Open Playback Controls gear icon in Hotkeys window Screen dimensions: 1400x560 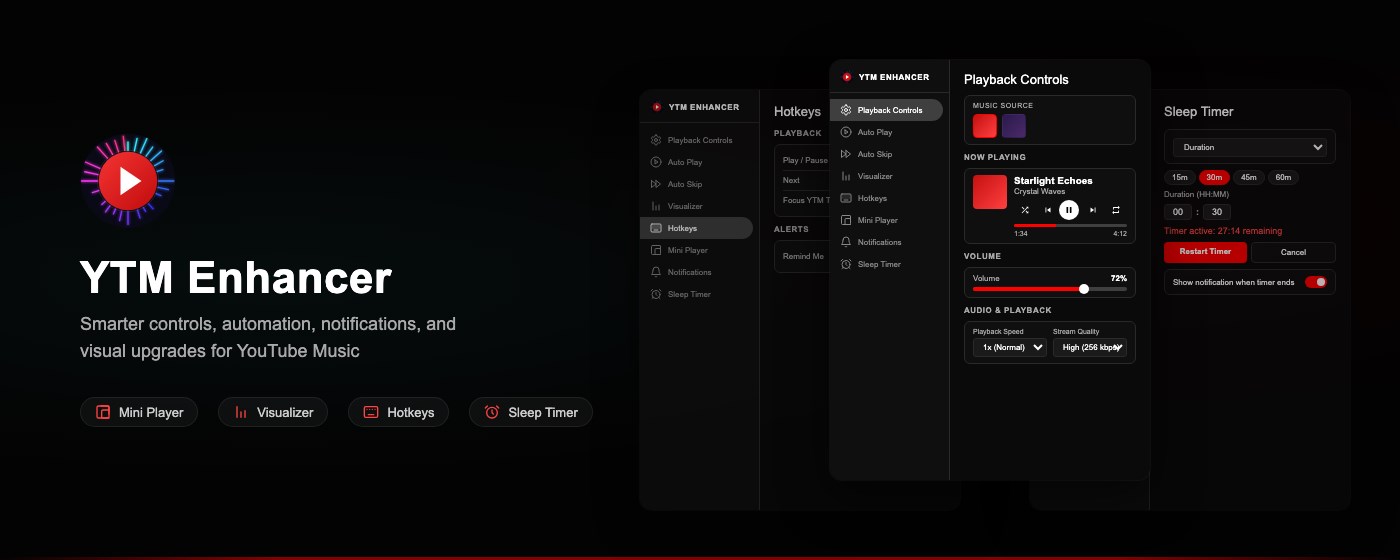coord(656,140)
